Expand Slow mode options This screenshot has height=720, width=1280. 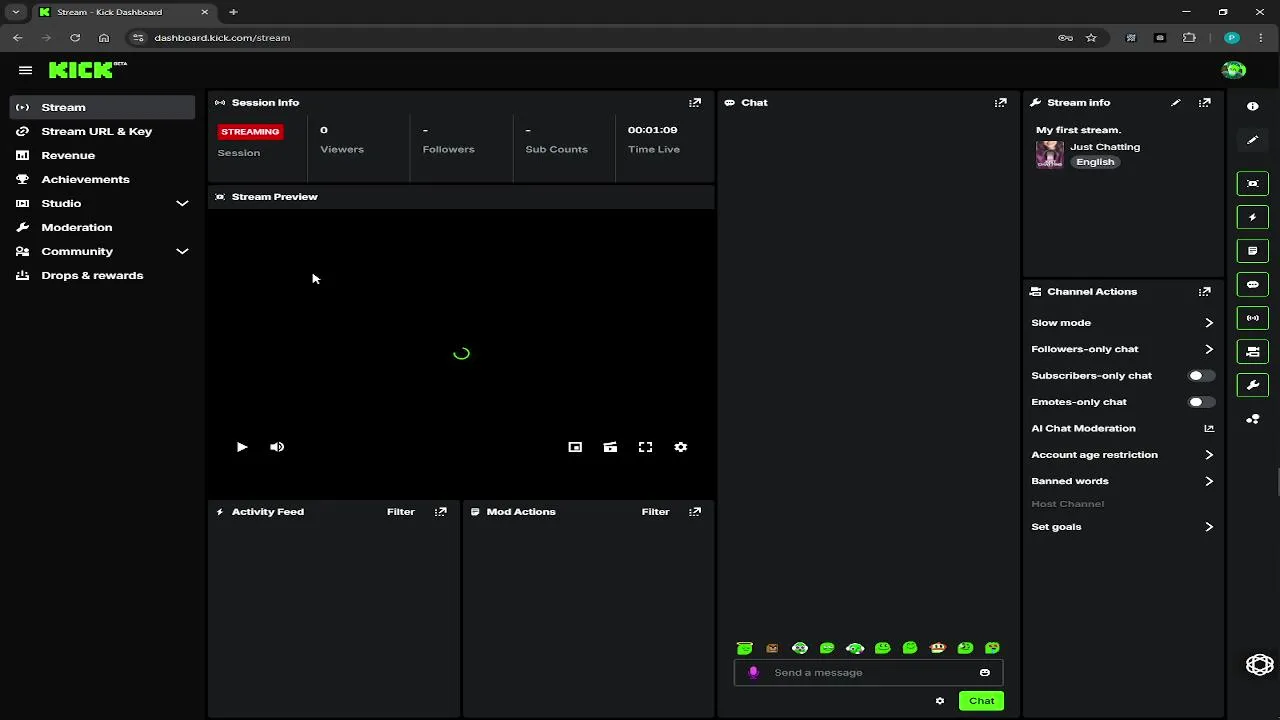(x=1209, y=323)
